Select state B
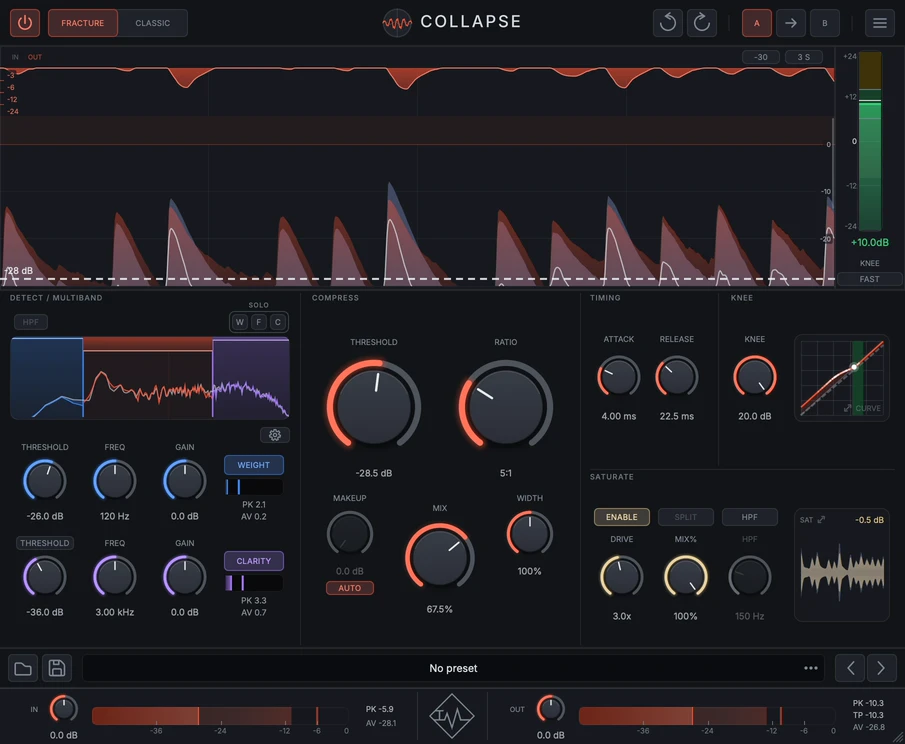The image size is (905, 744). 825,23
